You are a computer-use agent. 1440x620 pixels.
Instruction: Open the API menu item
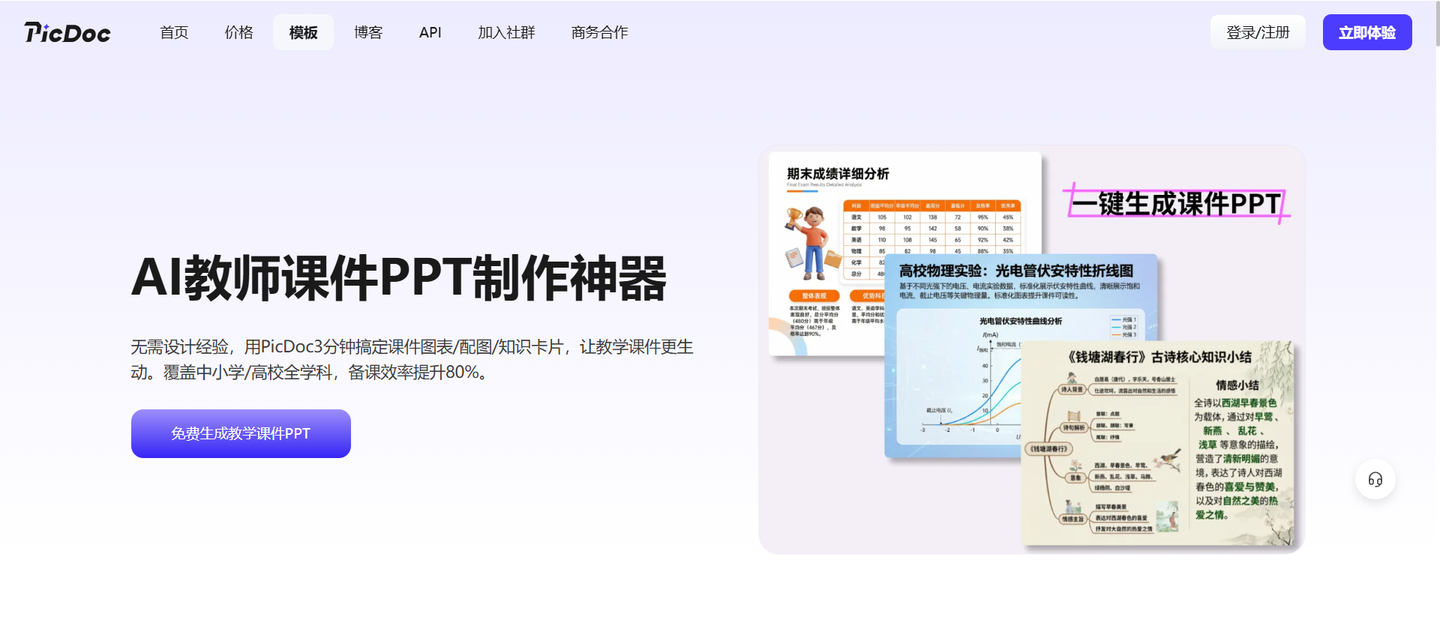coord(430,32)
